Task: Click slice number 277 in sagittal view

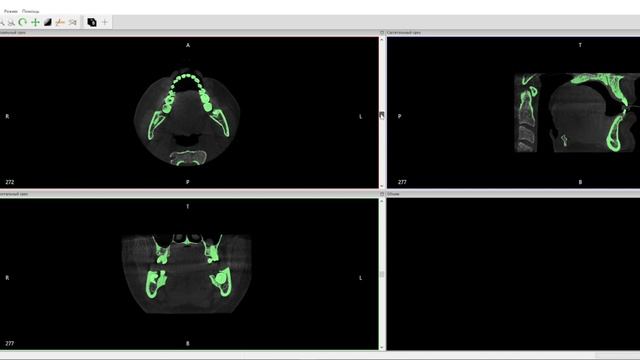Action: [402, 182]
